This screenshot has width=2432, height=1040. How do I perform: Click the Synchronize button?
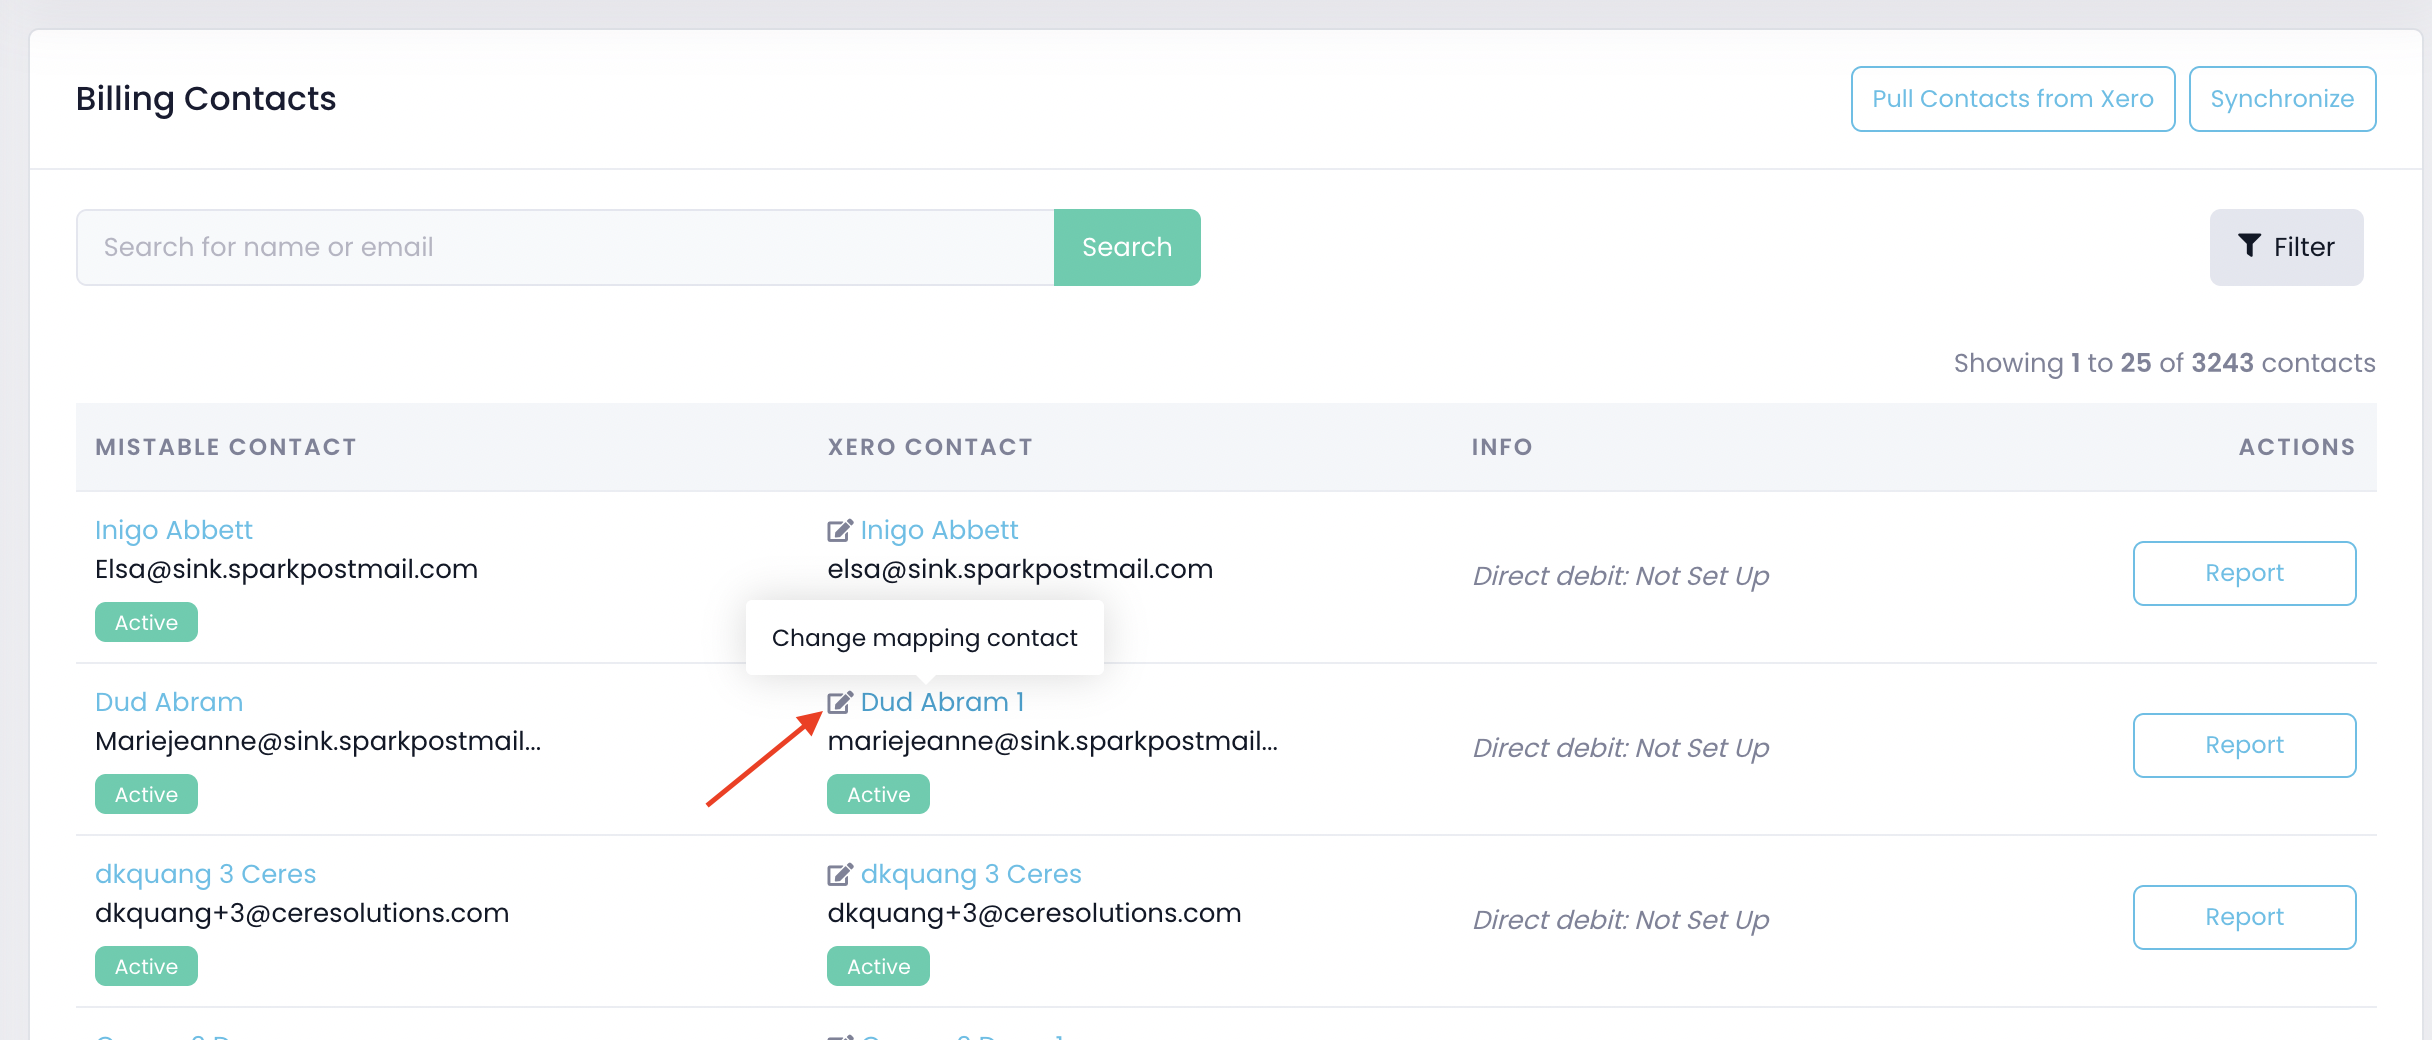(x=2281, y=99)
